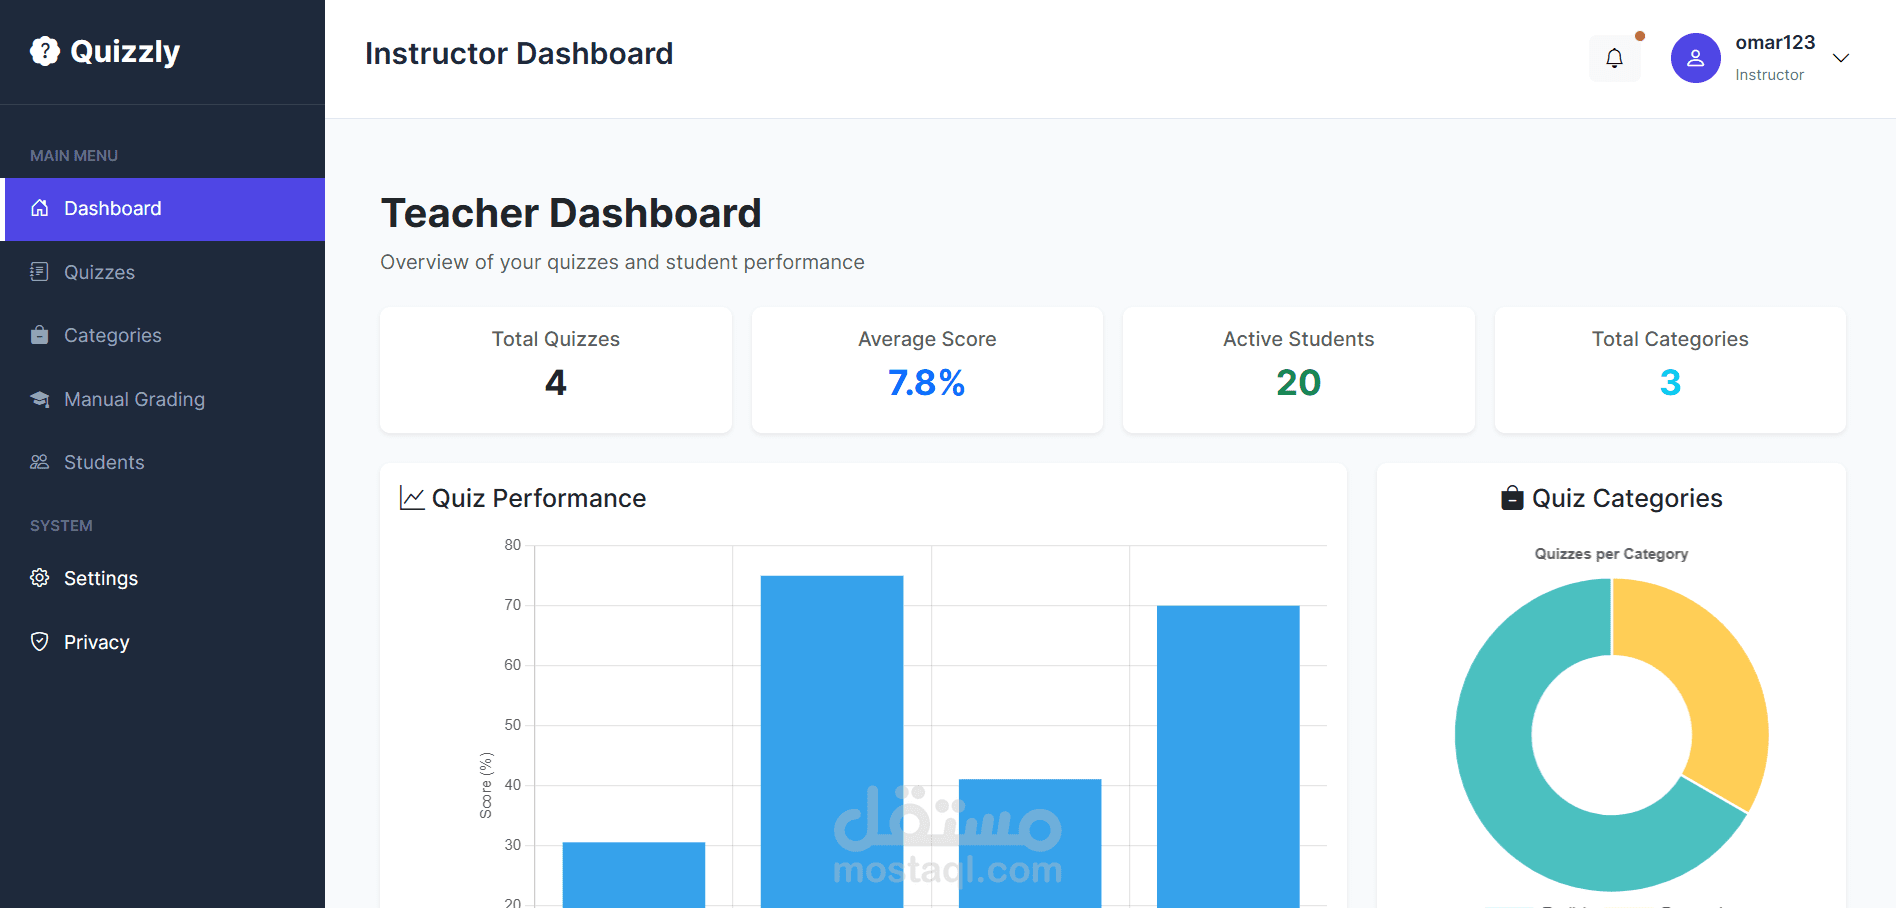The image size is (1896, 908).
Task: Click the Students people icon
Action: tap(40, 462)
